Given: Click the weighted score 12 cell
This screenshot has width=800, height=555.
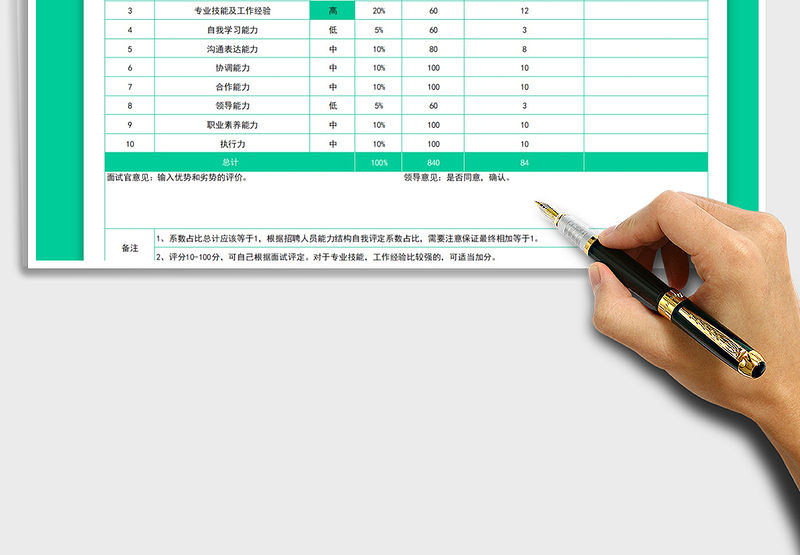Looking at the screenshot, I should pyautogui.click(x=524, y=11).
